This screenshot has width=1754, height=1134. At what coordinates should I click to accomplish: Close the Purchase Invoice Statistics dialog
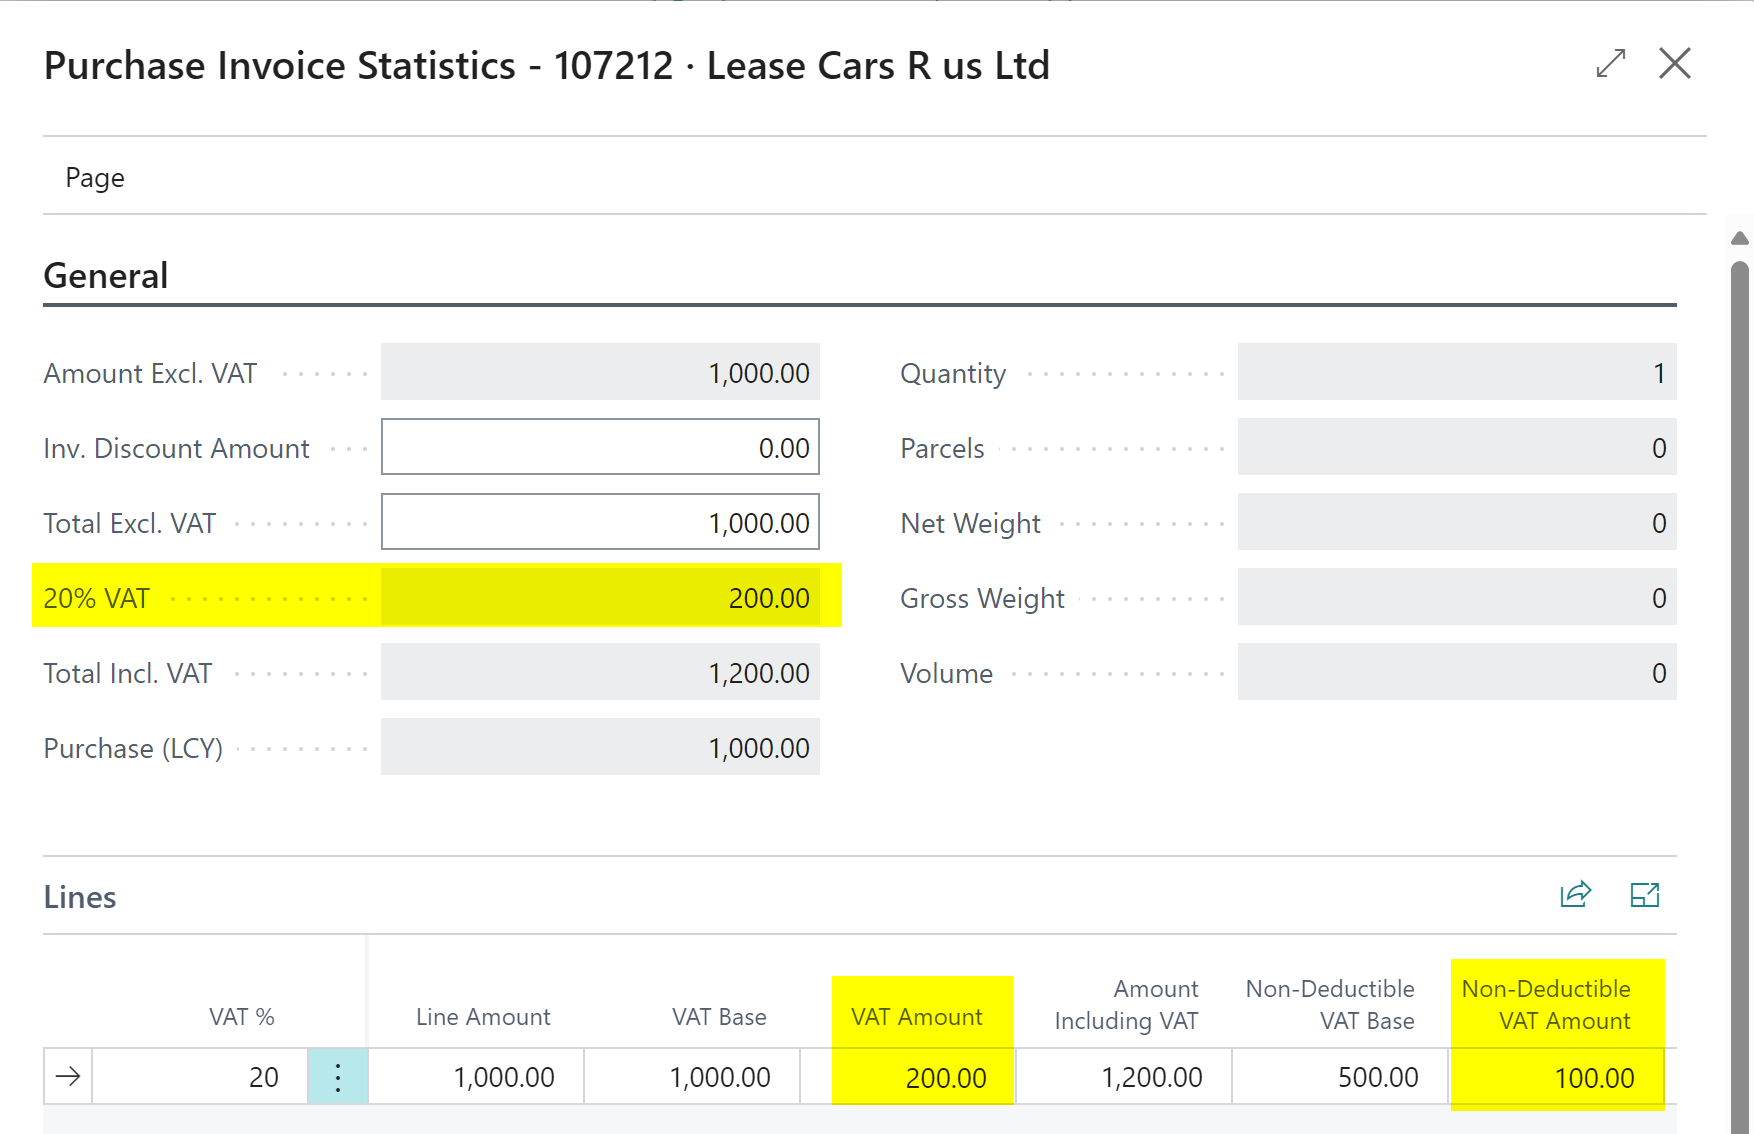tap(1674, 64)
